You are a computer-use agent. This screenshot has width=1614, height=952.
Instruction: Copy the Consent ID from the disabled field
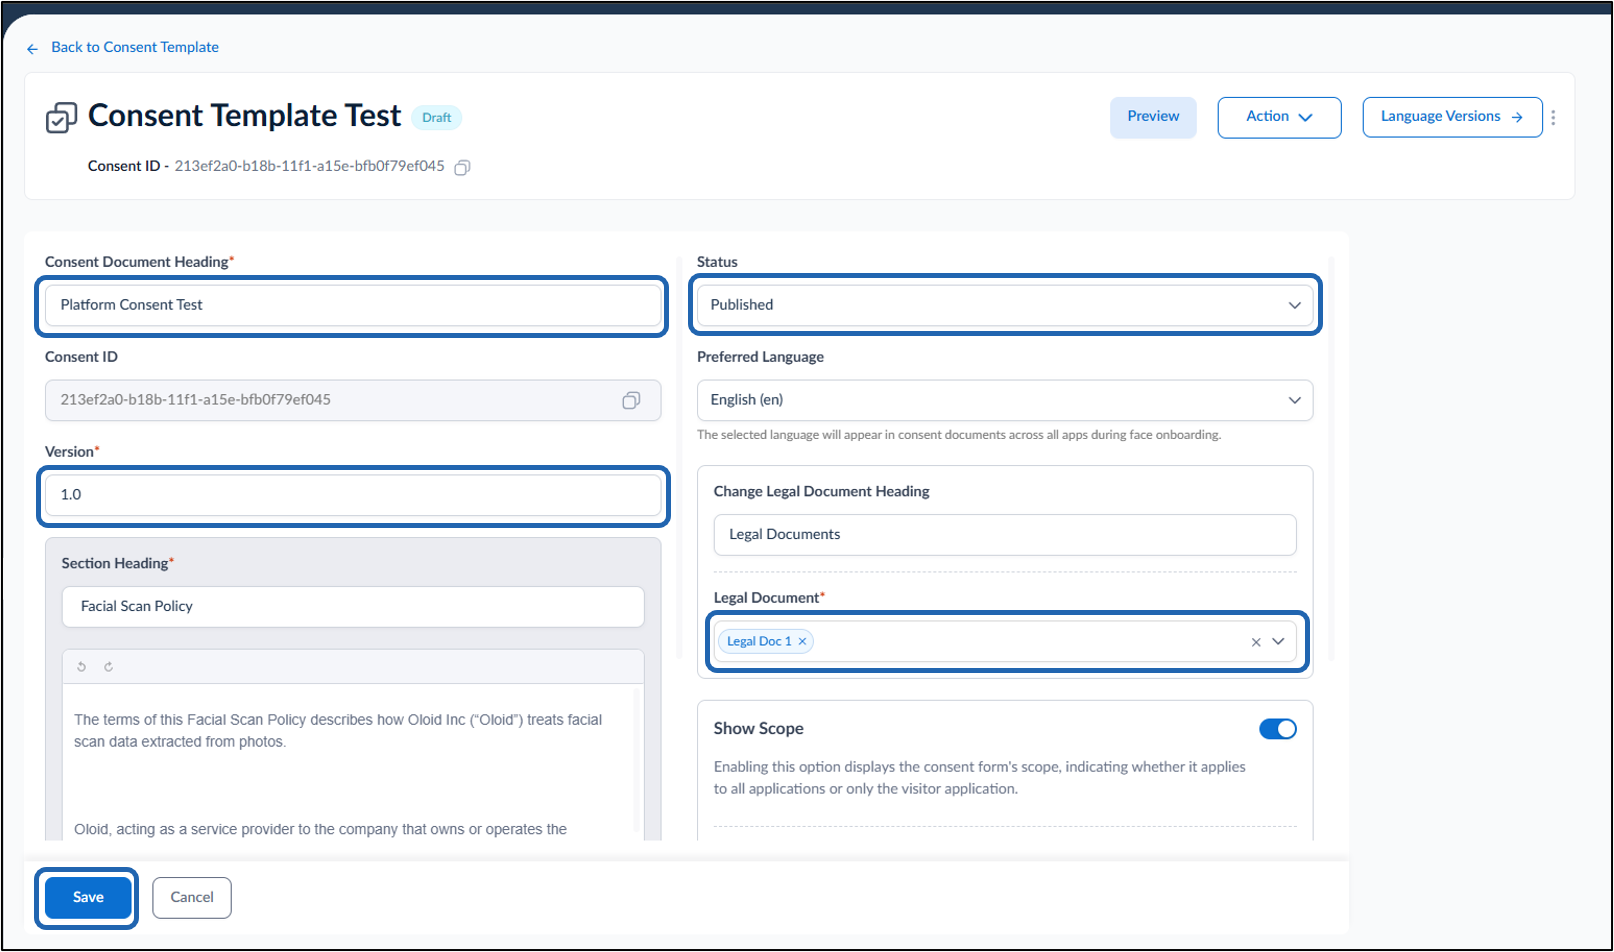tap(631, 400)
